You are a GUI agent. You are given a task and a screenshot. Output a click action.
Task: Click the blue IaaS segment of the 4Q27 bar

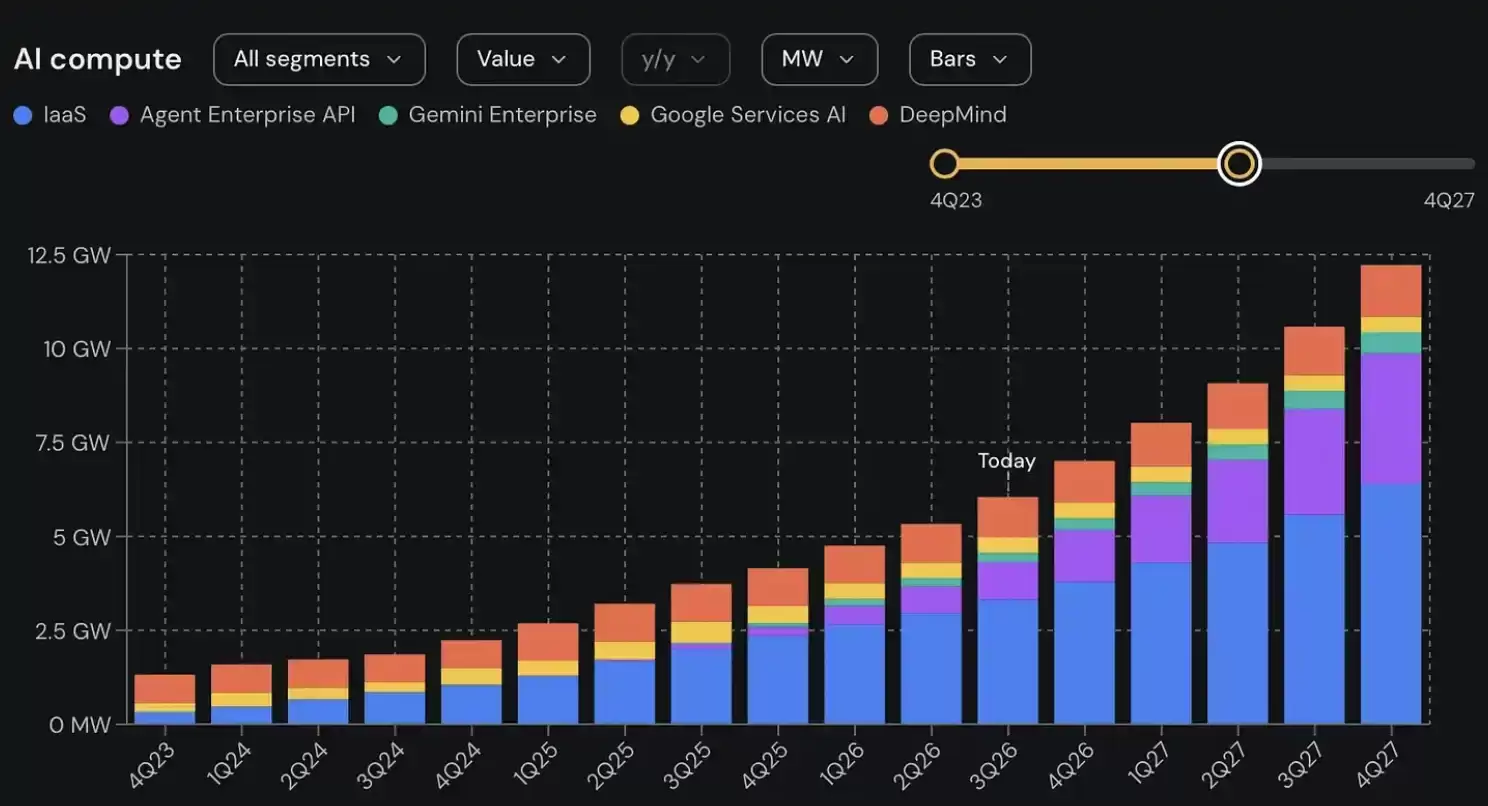(x=1391, y=604)
